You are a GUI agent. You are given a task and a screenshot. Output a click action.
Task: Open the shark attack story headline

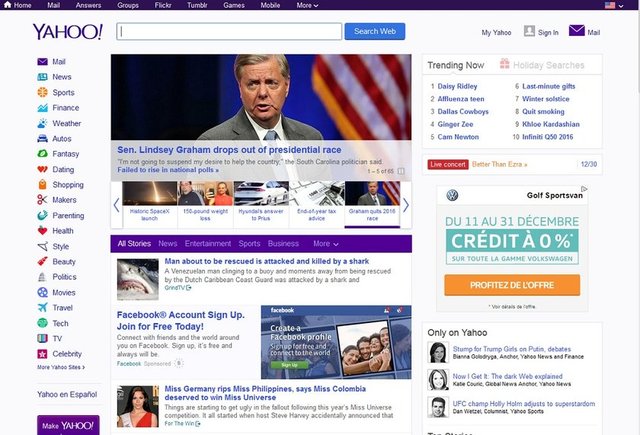[267, 261]
